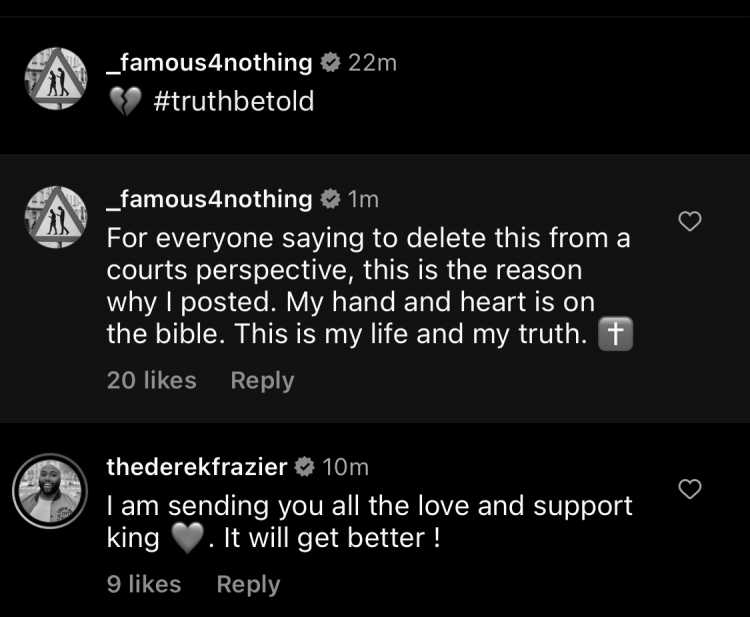Tap the #truthbetold hashtag
The image size is (750, 617).
pyautogui.click(x=234, y=101)
